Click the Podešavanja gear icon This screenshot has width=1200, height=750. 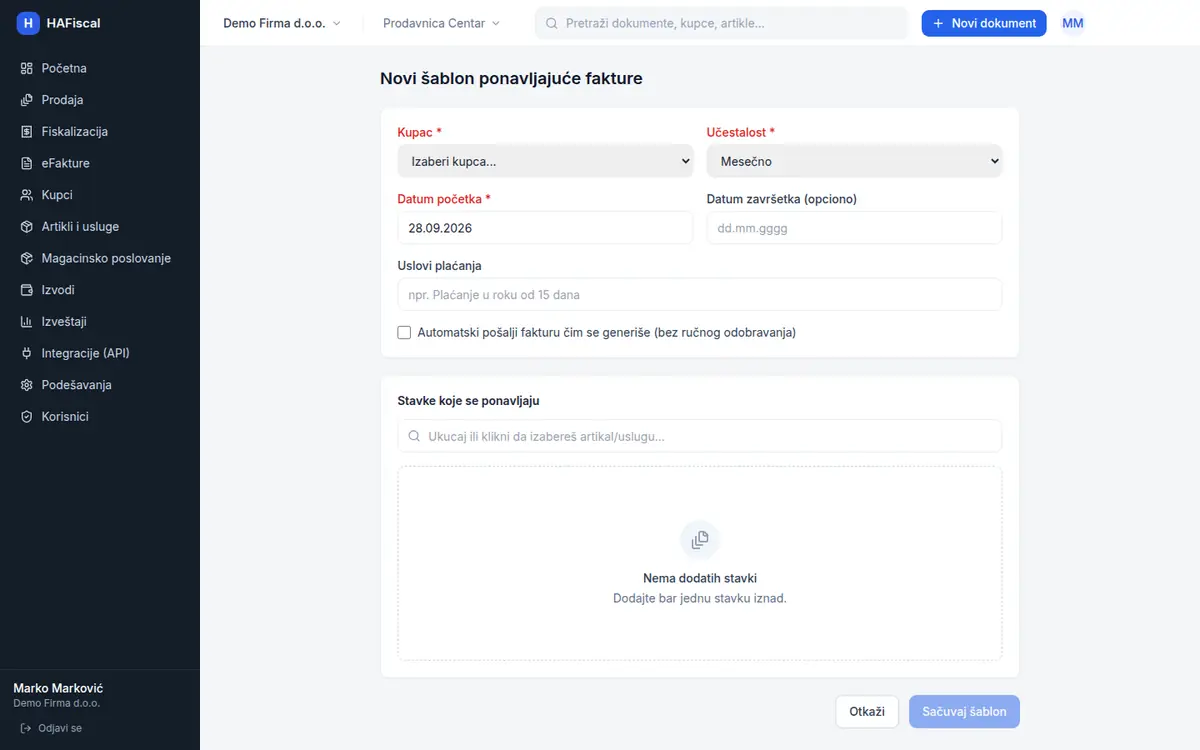click(27, 385)
